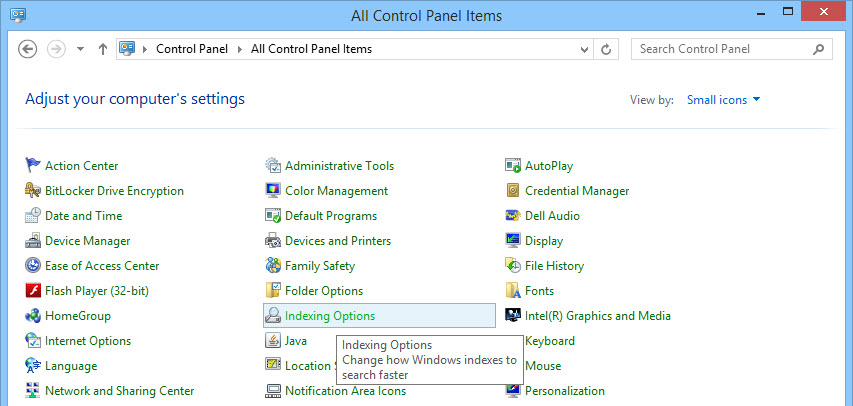Click the AutoPlay icon
Image resolution: width=853 pixels, height=406 pixels.
point(513,165)
